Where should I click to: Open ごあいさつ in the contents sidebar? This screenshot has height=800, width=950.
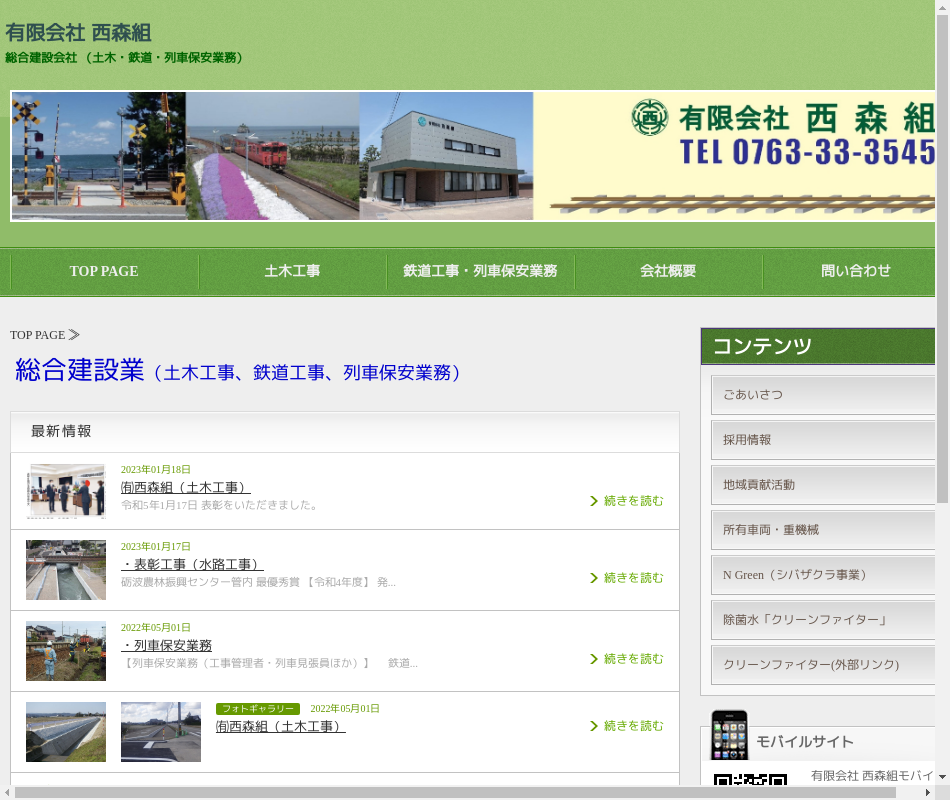(x=822, y=395)
